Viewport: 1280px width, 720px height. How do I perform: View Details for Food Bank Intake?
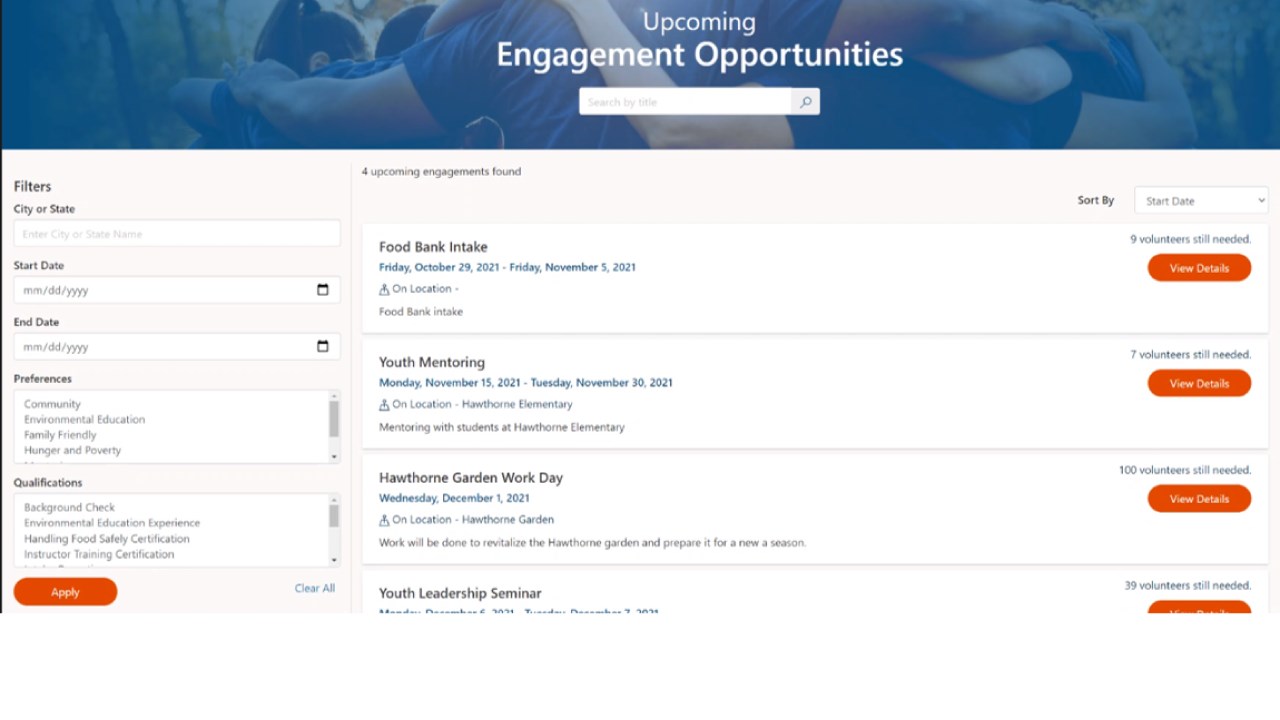coord(1199,268)
